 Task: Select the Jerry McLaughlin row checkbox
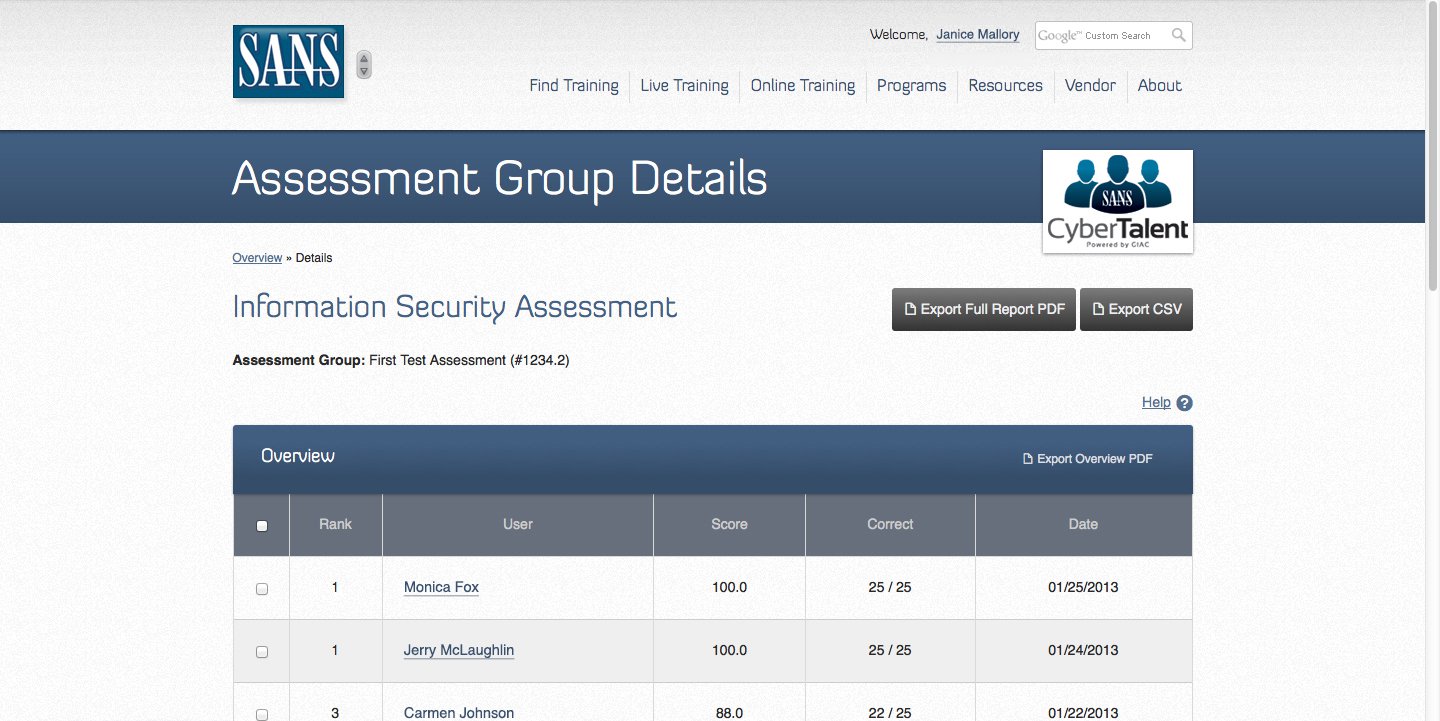[262, 651]
